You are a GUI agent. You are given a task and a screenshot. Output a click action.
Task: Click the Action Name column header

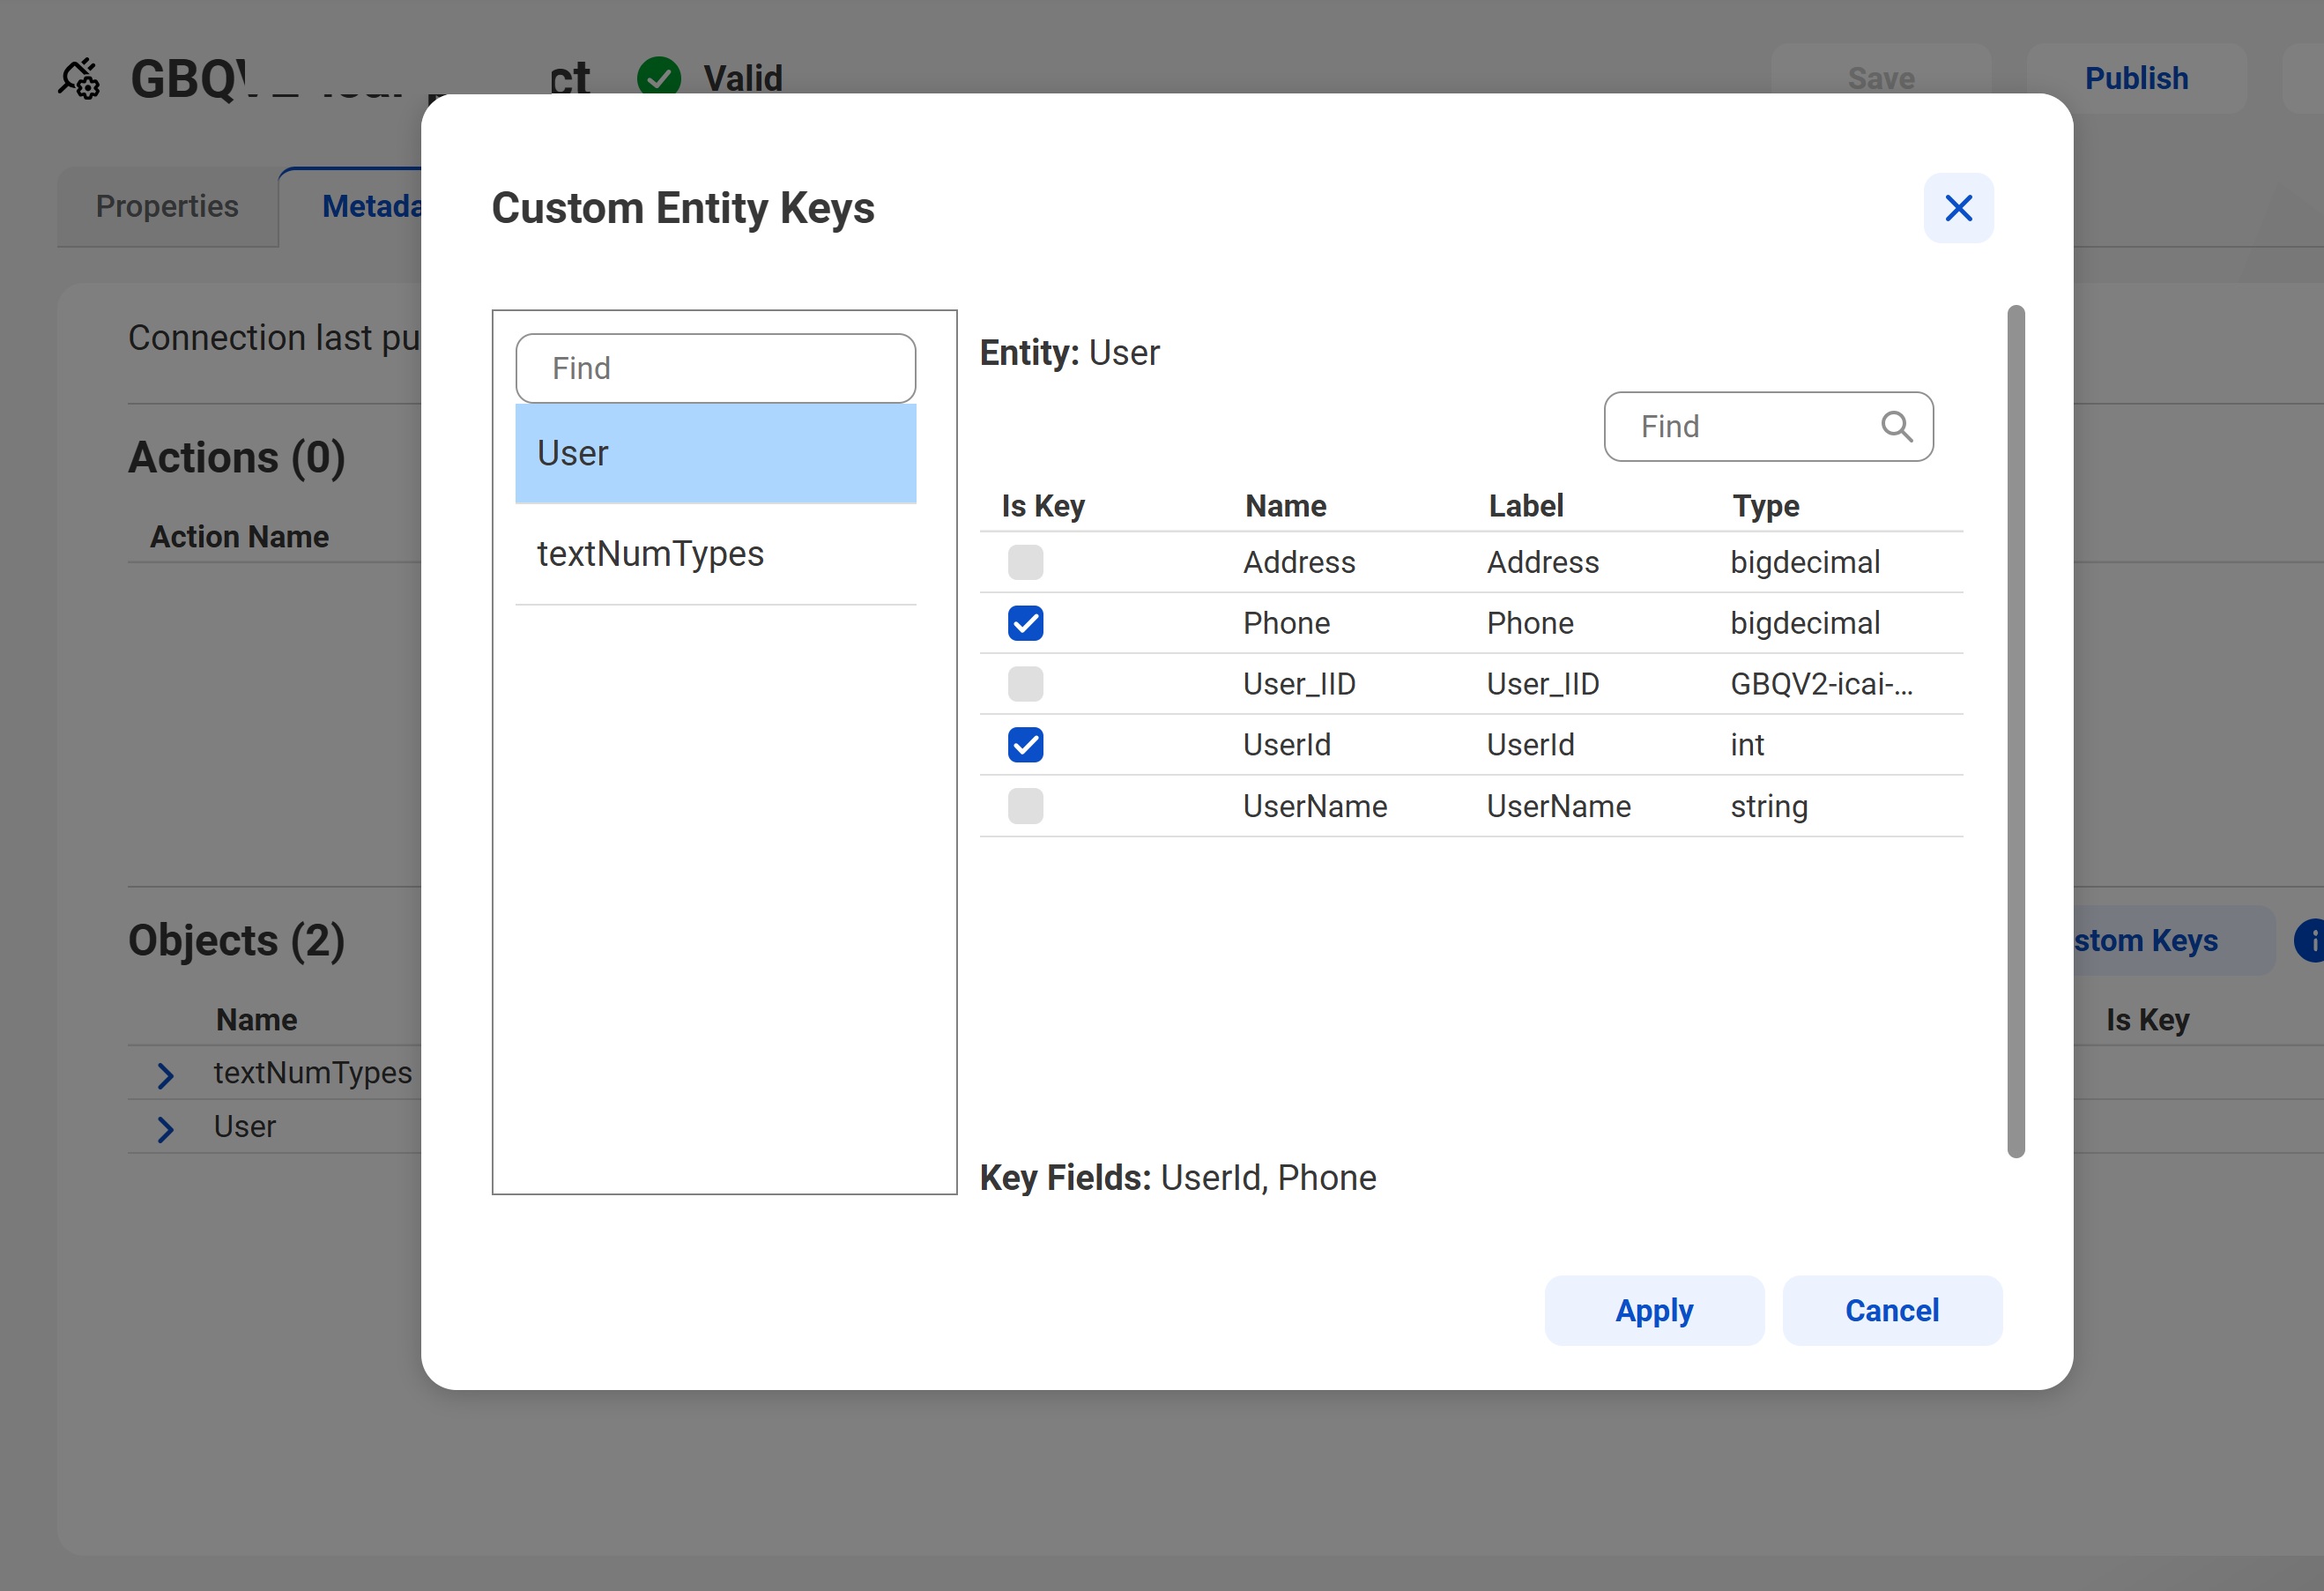[x=239, y=537]
